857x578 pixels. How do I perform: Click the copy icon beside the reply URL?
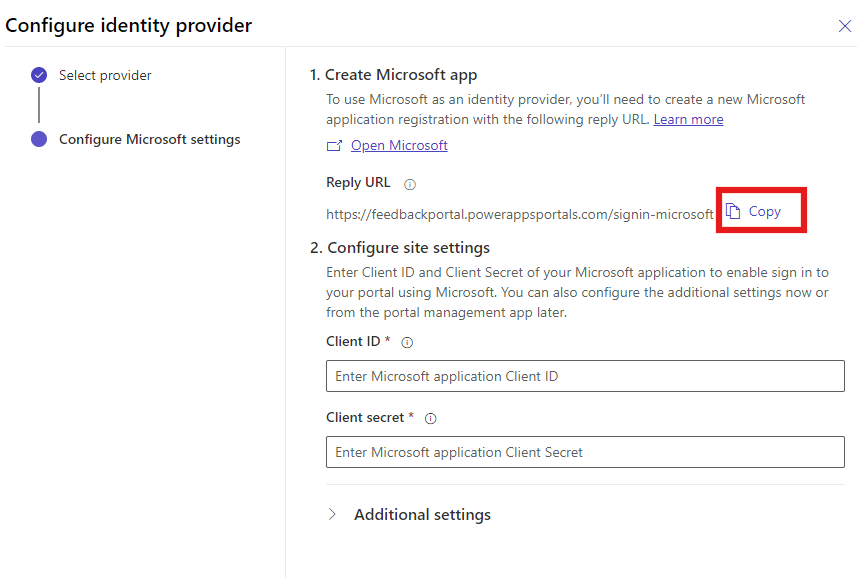click(x=734, y=211)
